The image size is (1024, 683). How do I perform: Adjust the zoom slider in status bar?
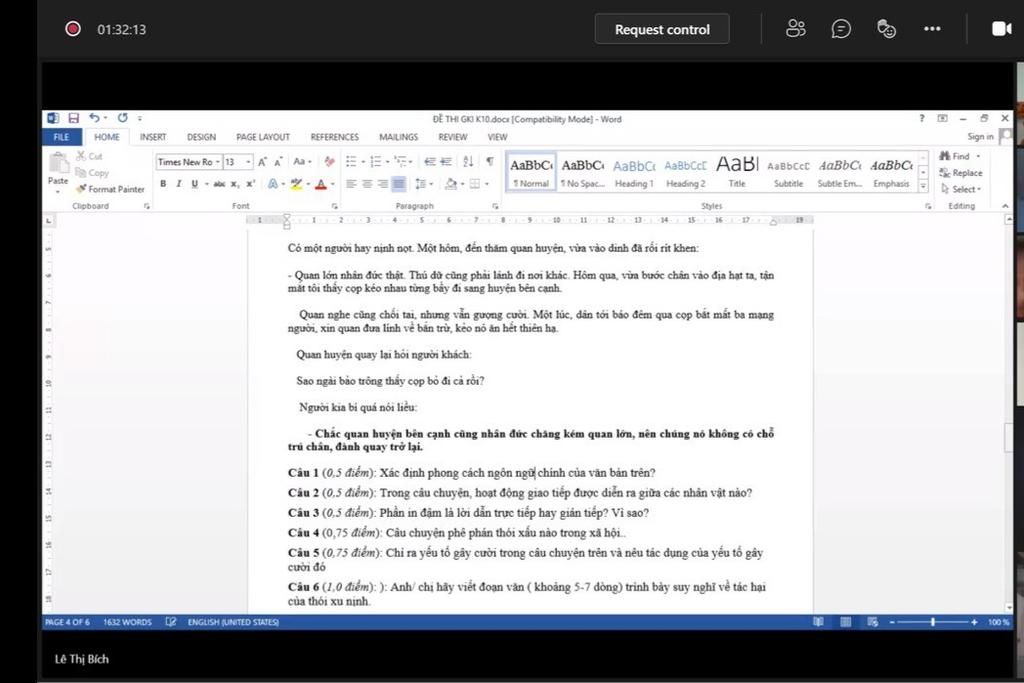pos(933,622)
